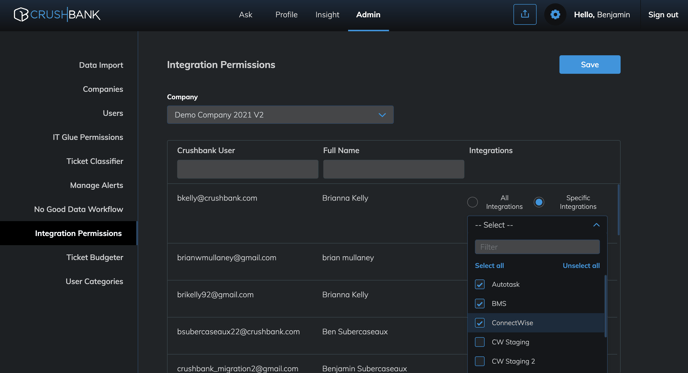
Task: Check the CW Staging checkbox
Action: (480, 342)
